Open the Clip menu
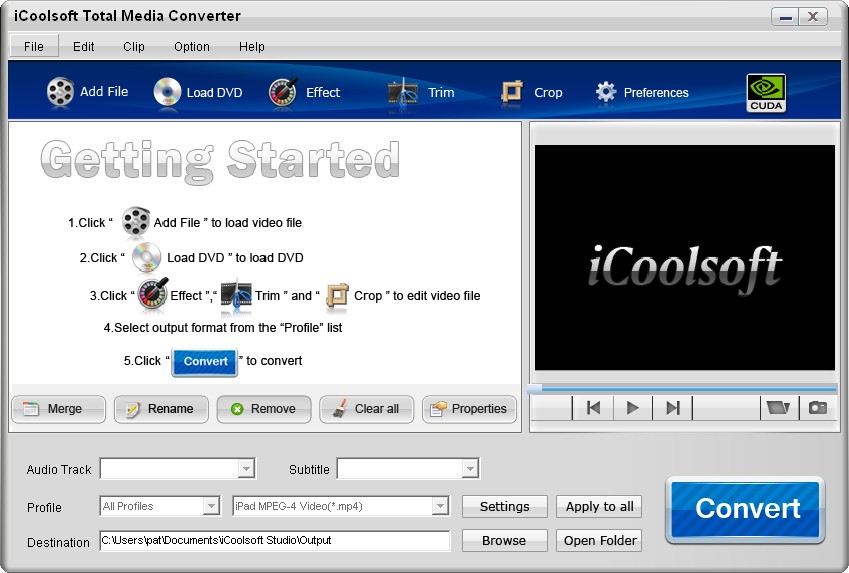 (x=134, y=47)
